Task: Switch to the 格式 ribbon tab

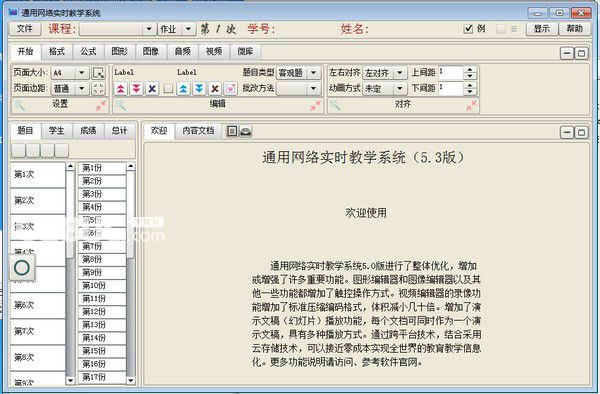Action: (57, 52)
